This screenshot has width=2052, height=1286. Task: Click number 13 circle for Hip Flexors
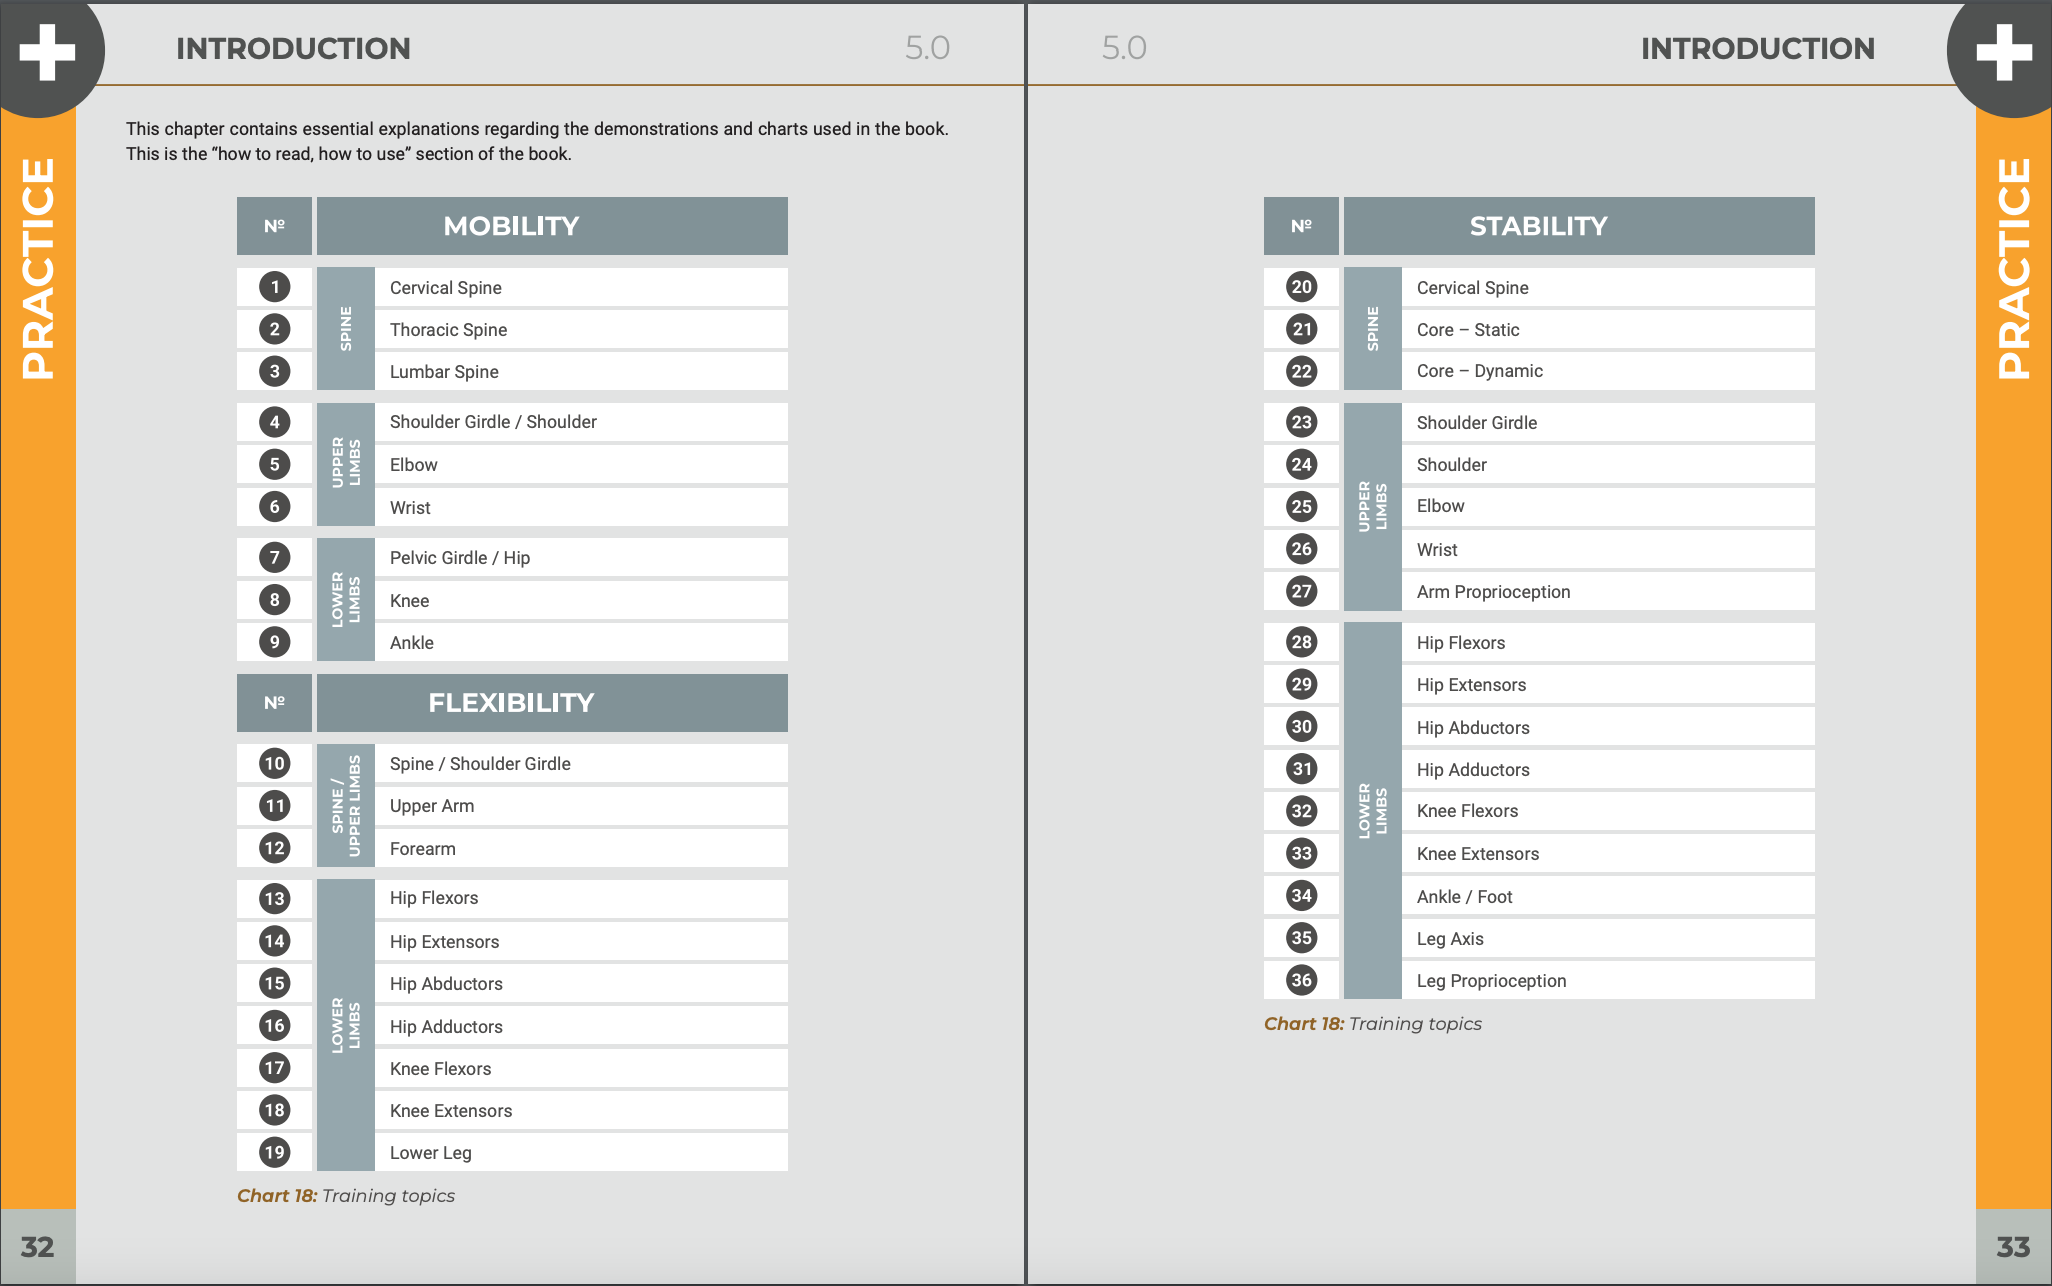tap(275, 898)
